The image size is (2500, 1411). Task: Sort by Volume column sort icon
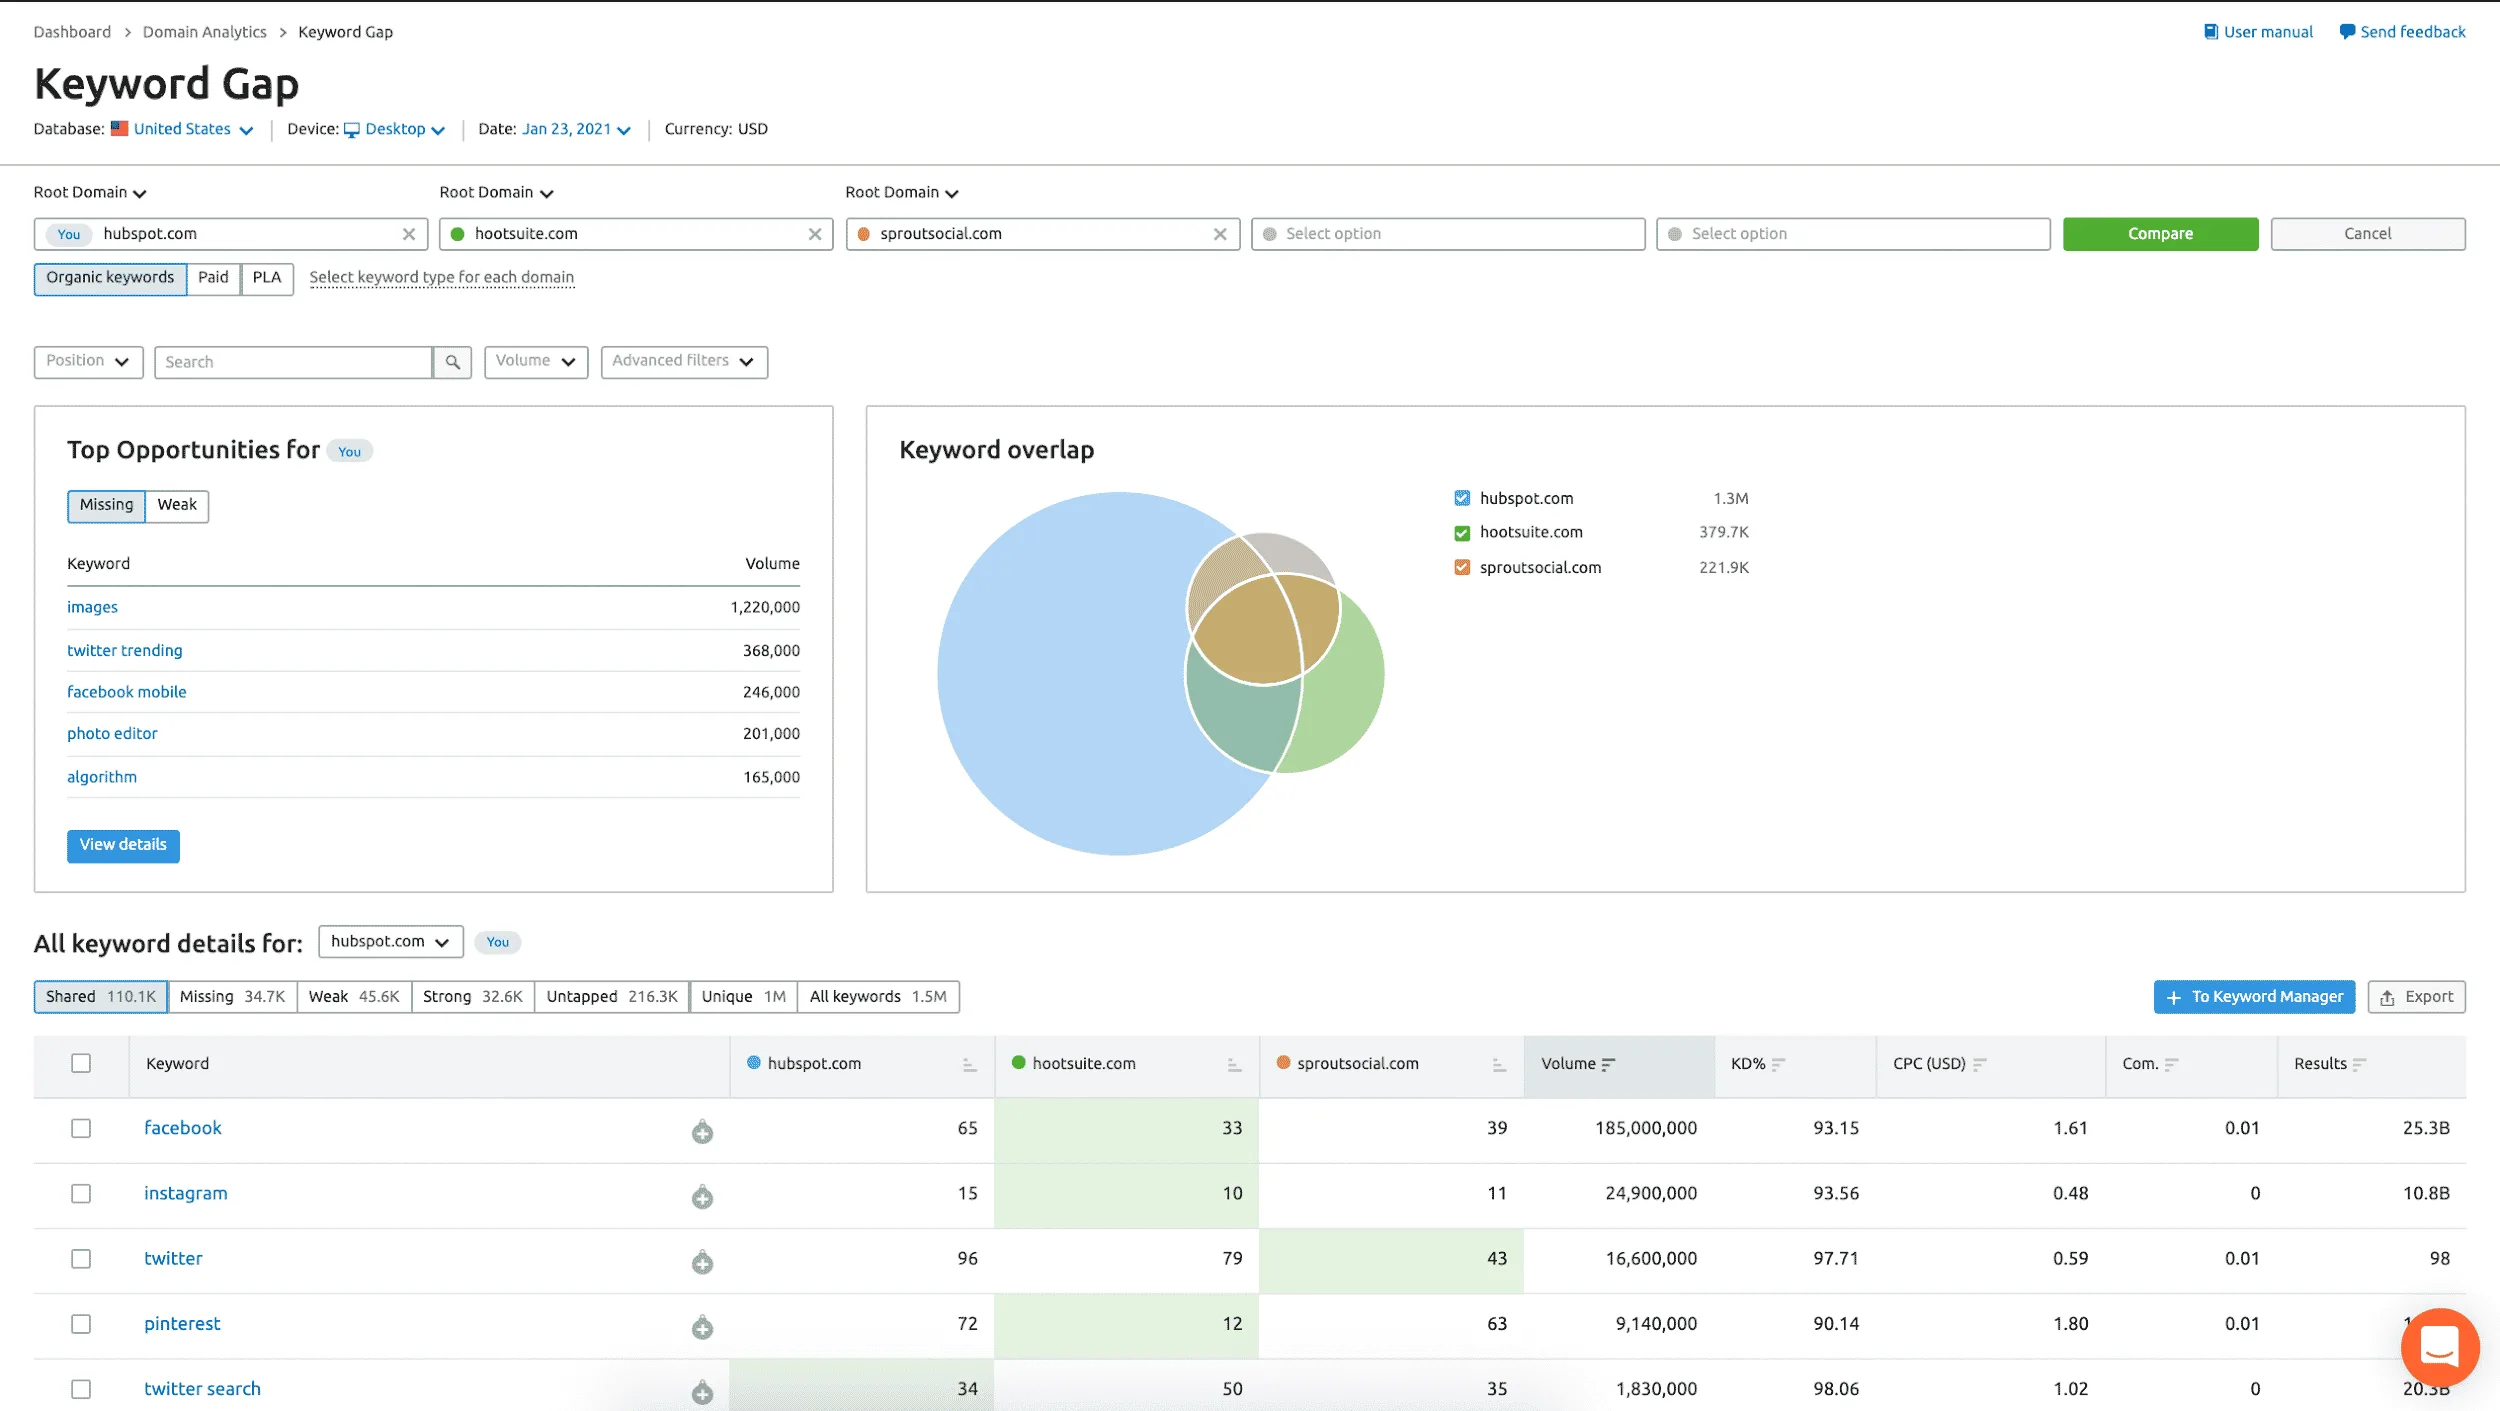[1608, 1065]
